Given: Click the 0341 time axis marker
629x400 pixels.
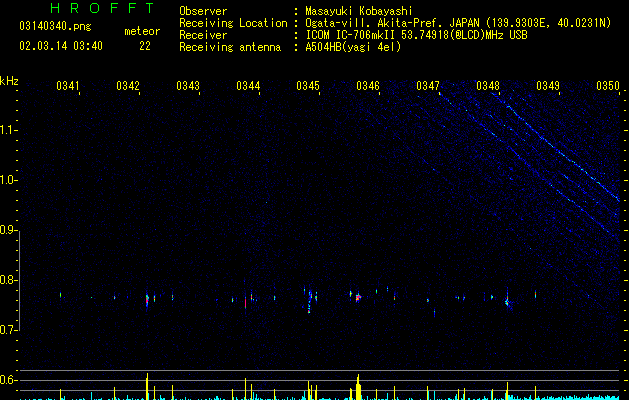Looking at the screenshot, I should (68, 86).
